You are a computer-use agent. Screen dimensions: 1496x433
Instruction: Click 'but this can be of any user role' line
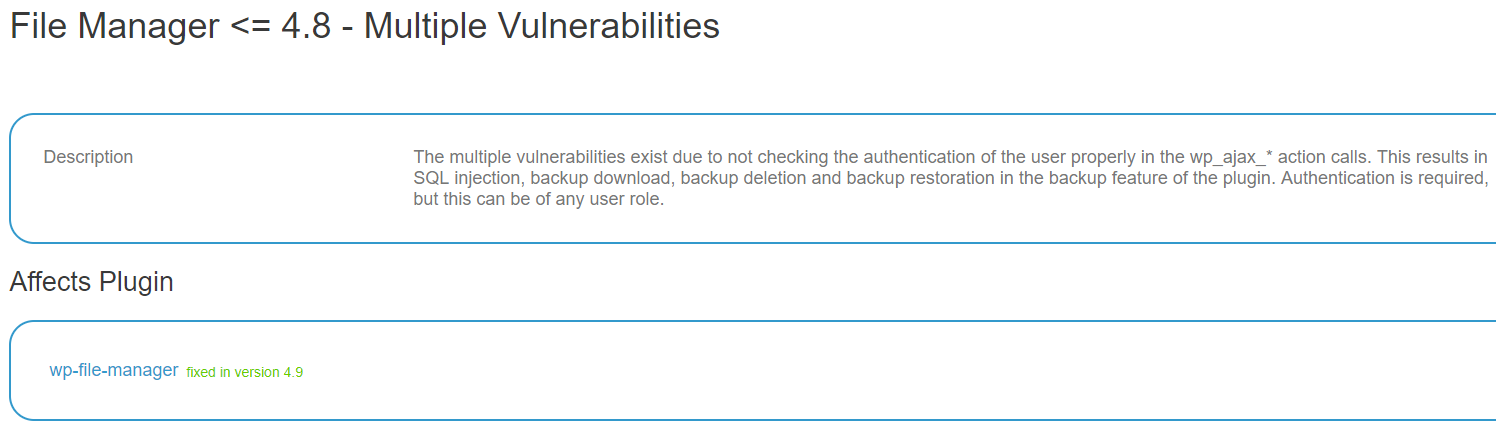(x=538, y=199)
